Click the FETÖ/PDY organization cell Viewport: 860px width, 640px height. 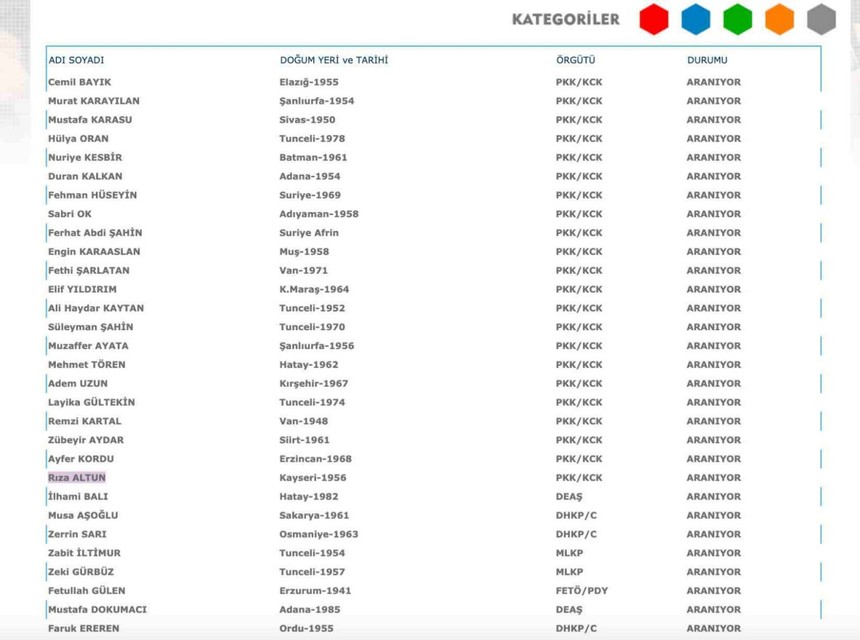[581, 591]
